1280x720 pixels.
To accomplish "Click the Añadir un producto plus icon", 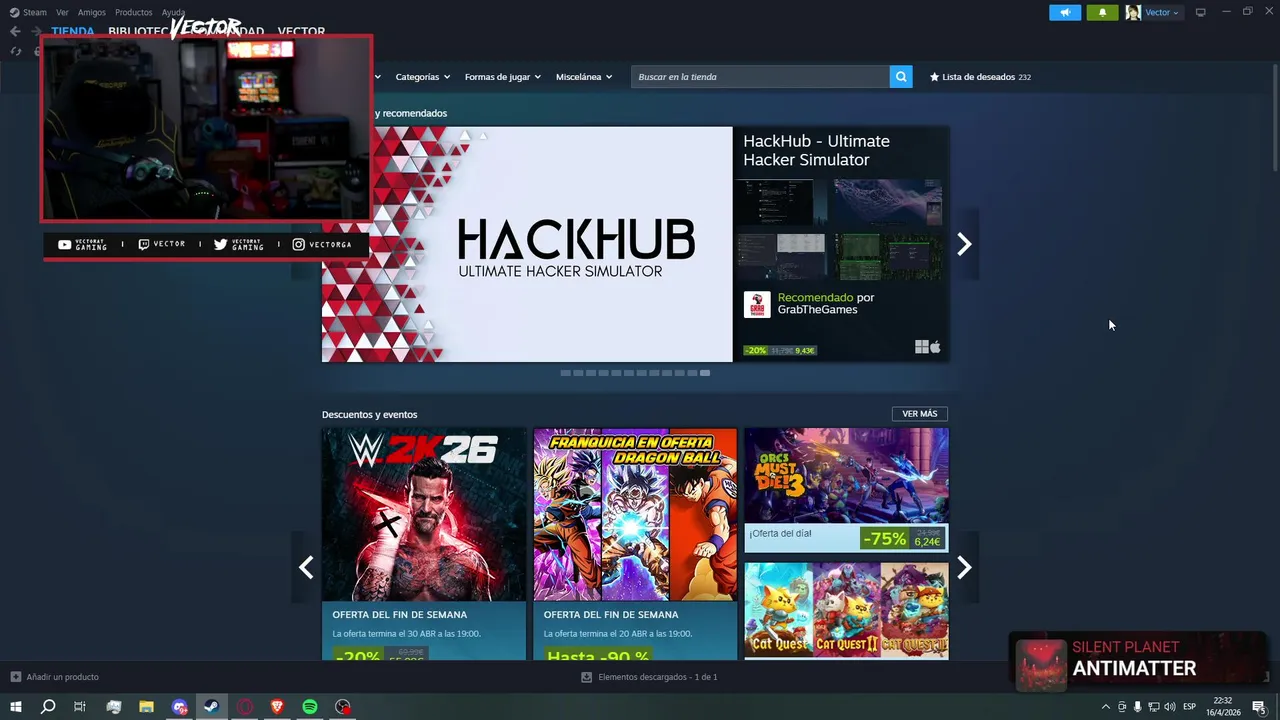I will pyautogui.click(x=15, y=677).
